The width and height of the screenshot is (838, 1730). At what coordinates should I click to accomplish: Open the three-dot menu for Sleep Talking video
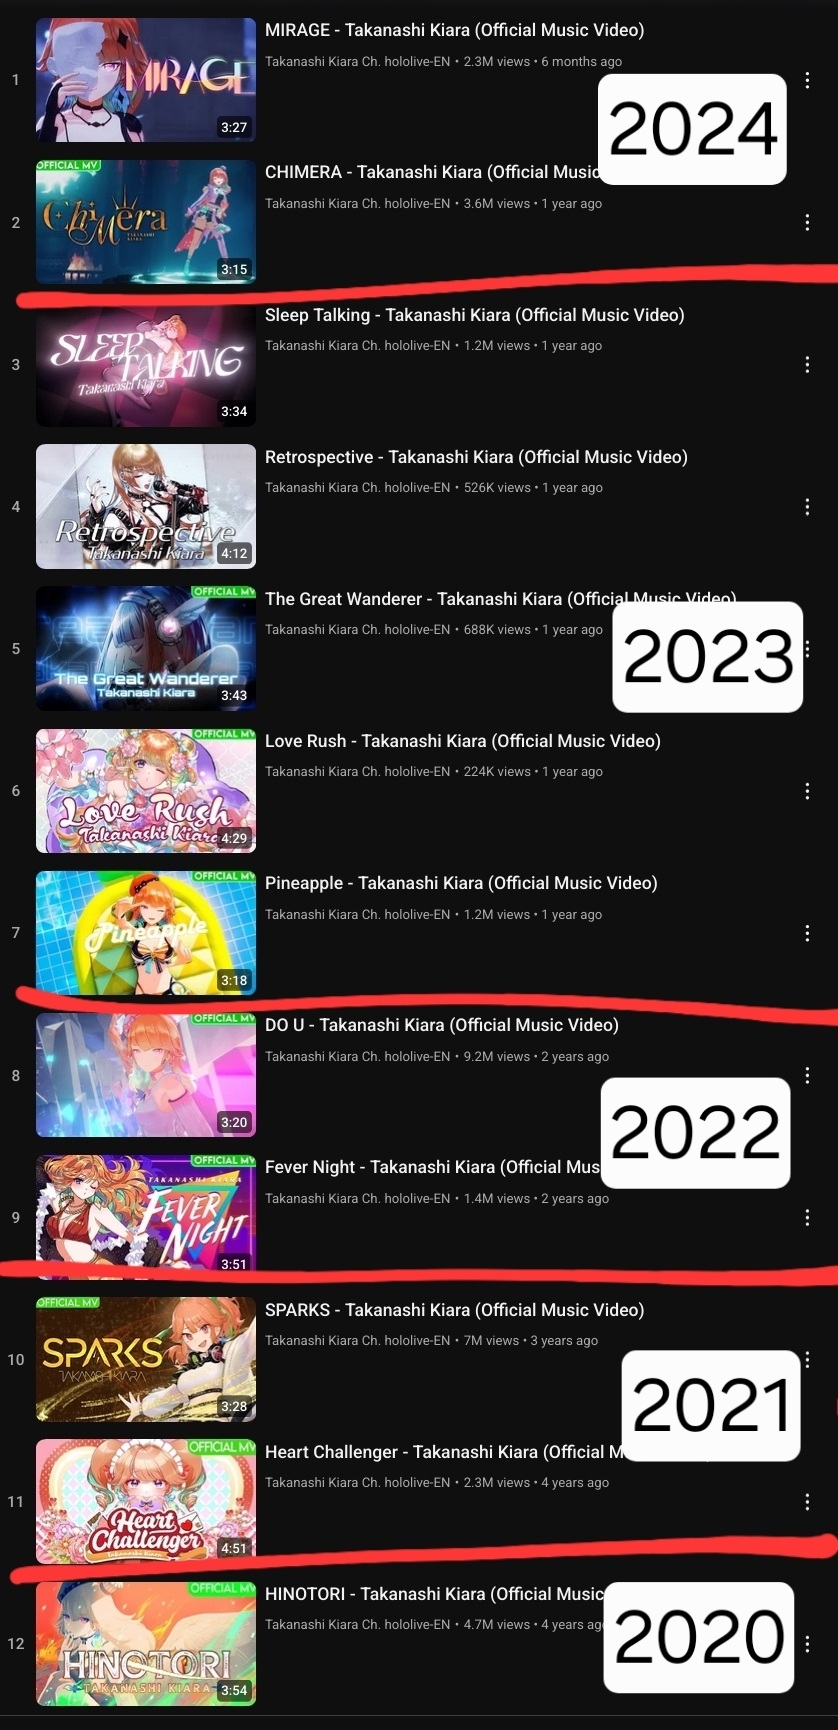click(807, 364)
